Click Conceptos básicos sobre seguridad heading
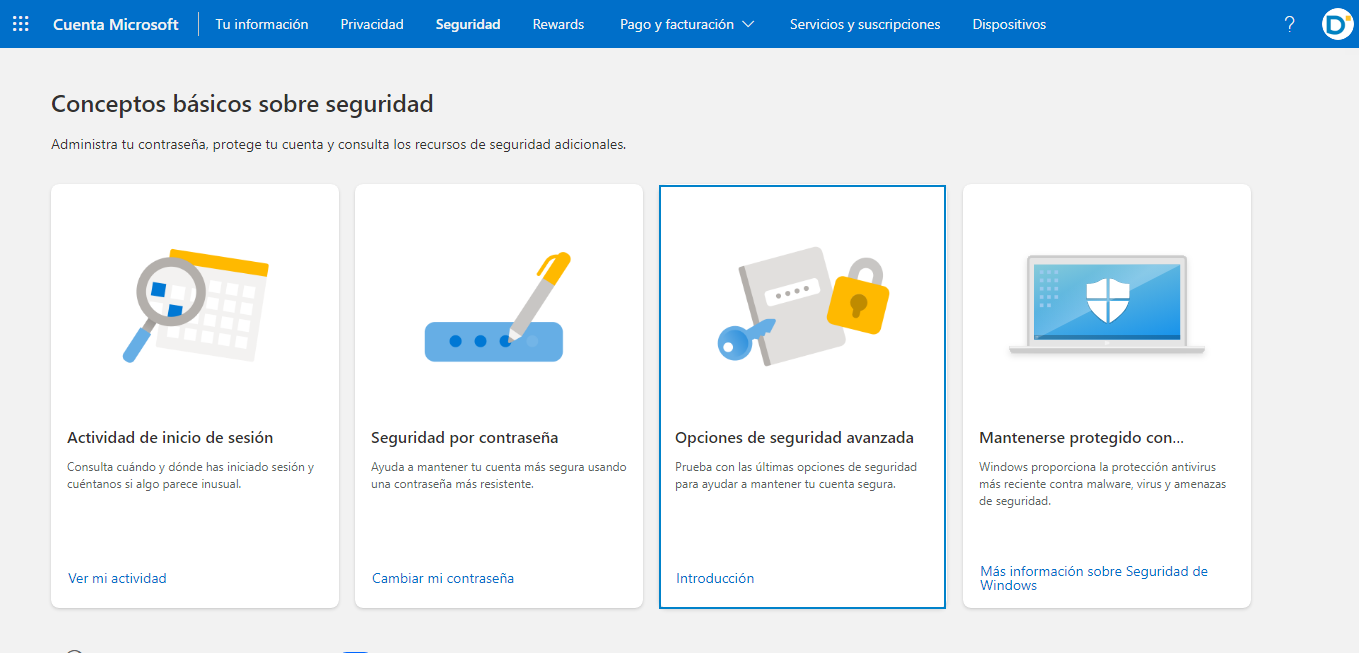Screen dimensions: 1359x653 click(x=242, y=103)
